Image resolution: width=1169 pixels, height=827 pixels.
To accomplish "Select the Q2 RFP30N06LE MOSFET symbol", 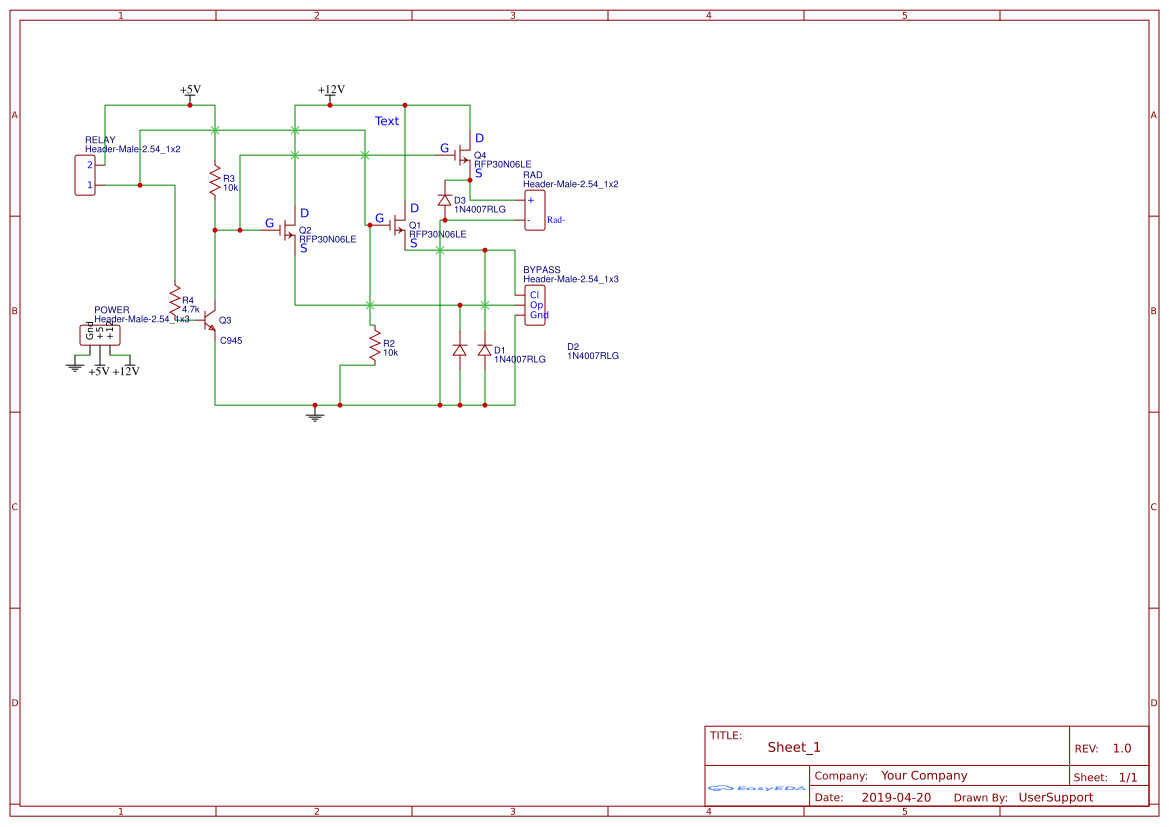I will click(290, 229).
